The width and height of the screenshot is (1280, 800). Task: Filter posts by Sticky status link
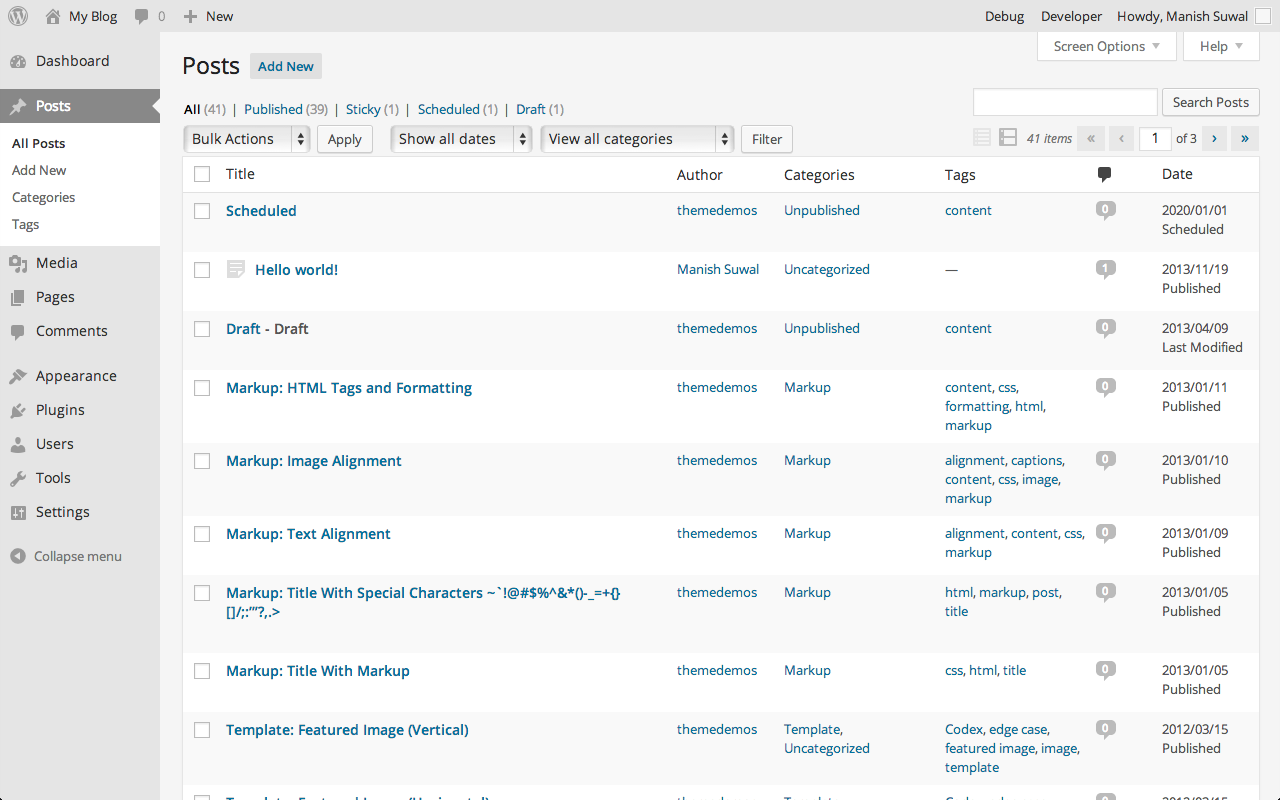coord(363,109)
